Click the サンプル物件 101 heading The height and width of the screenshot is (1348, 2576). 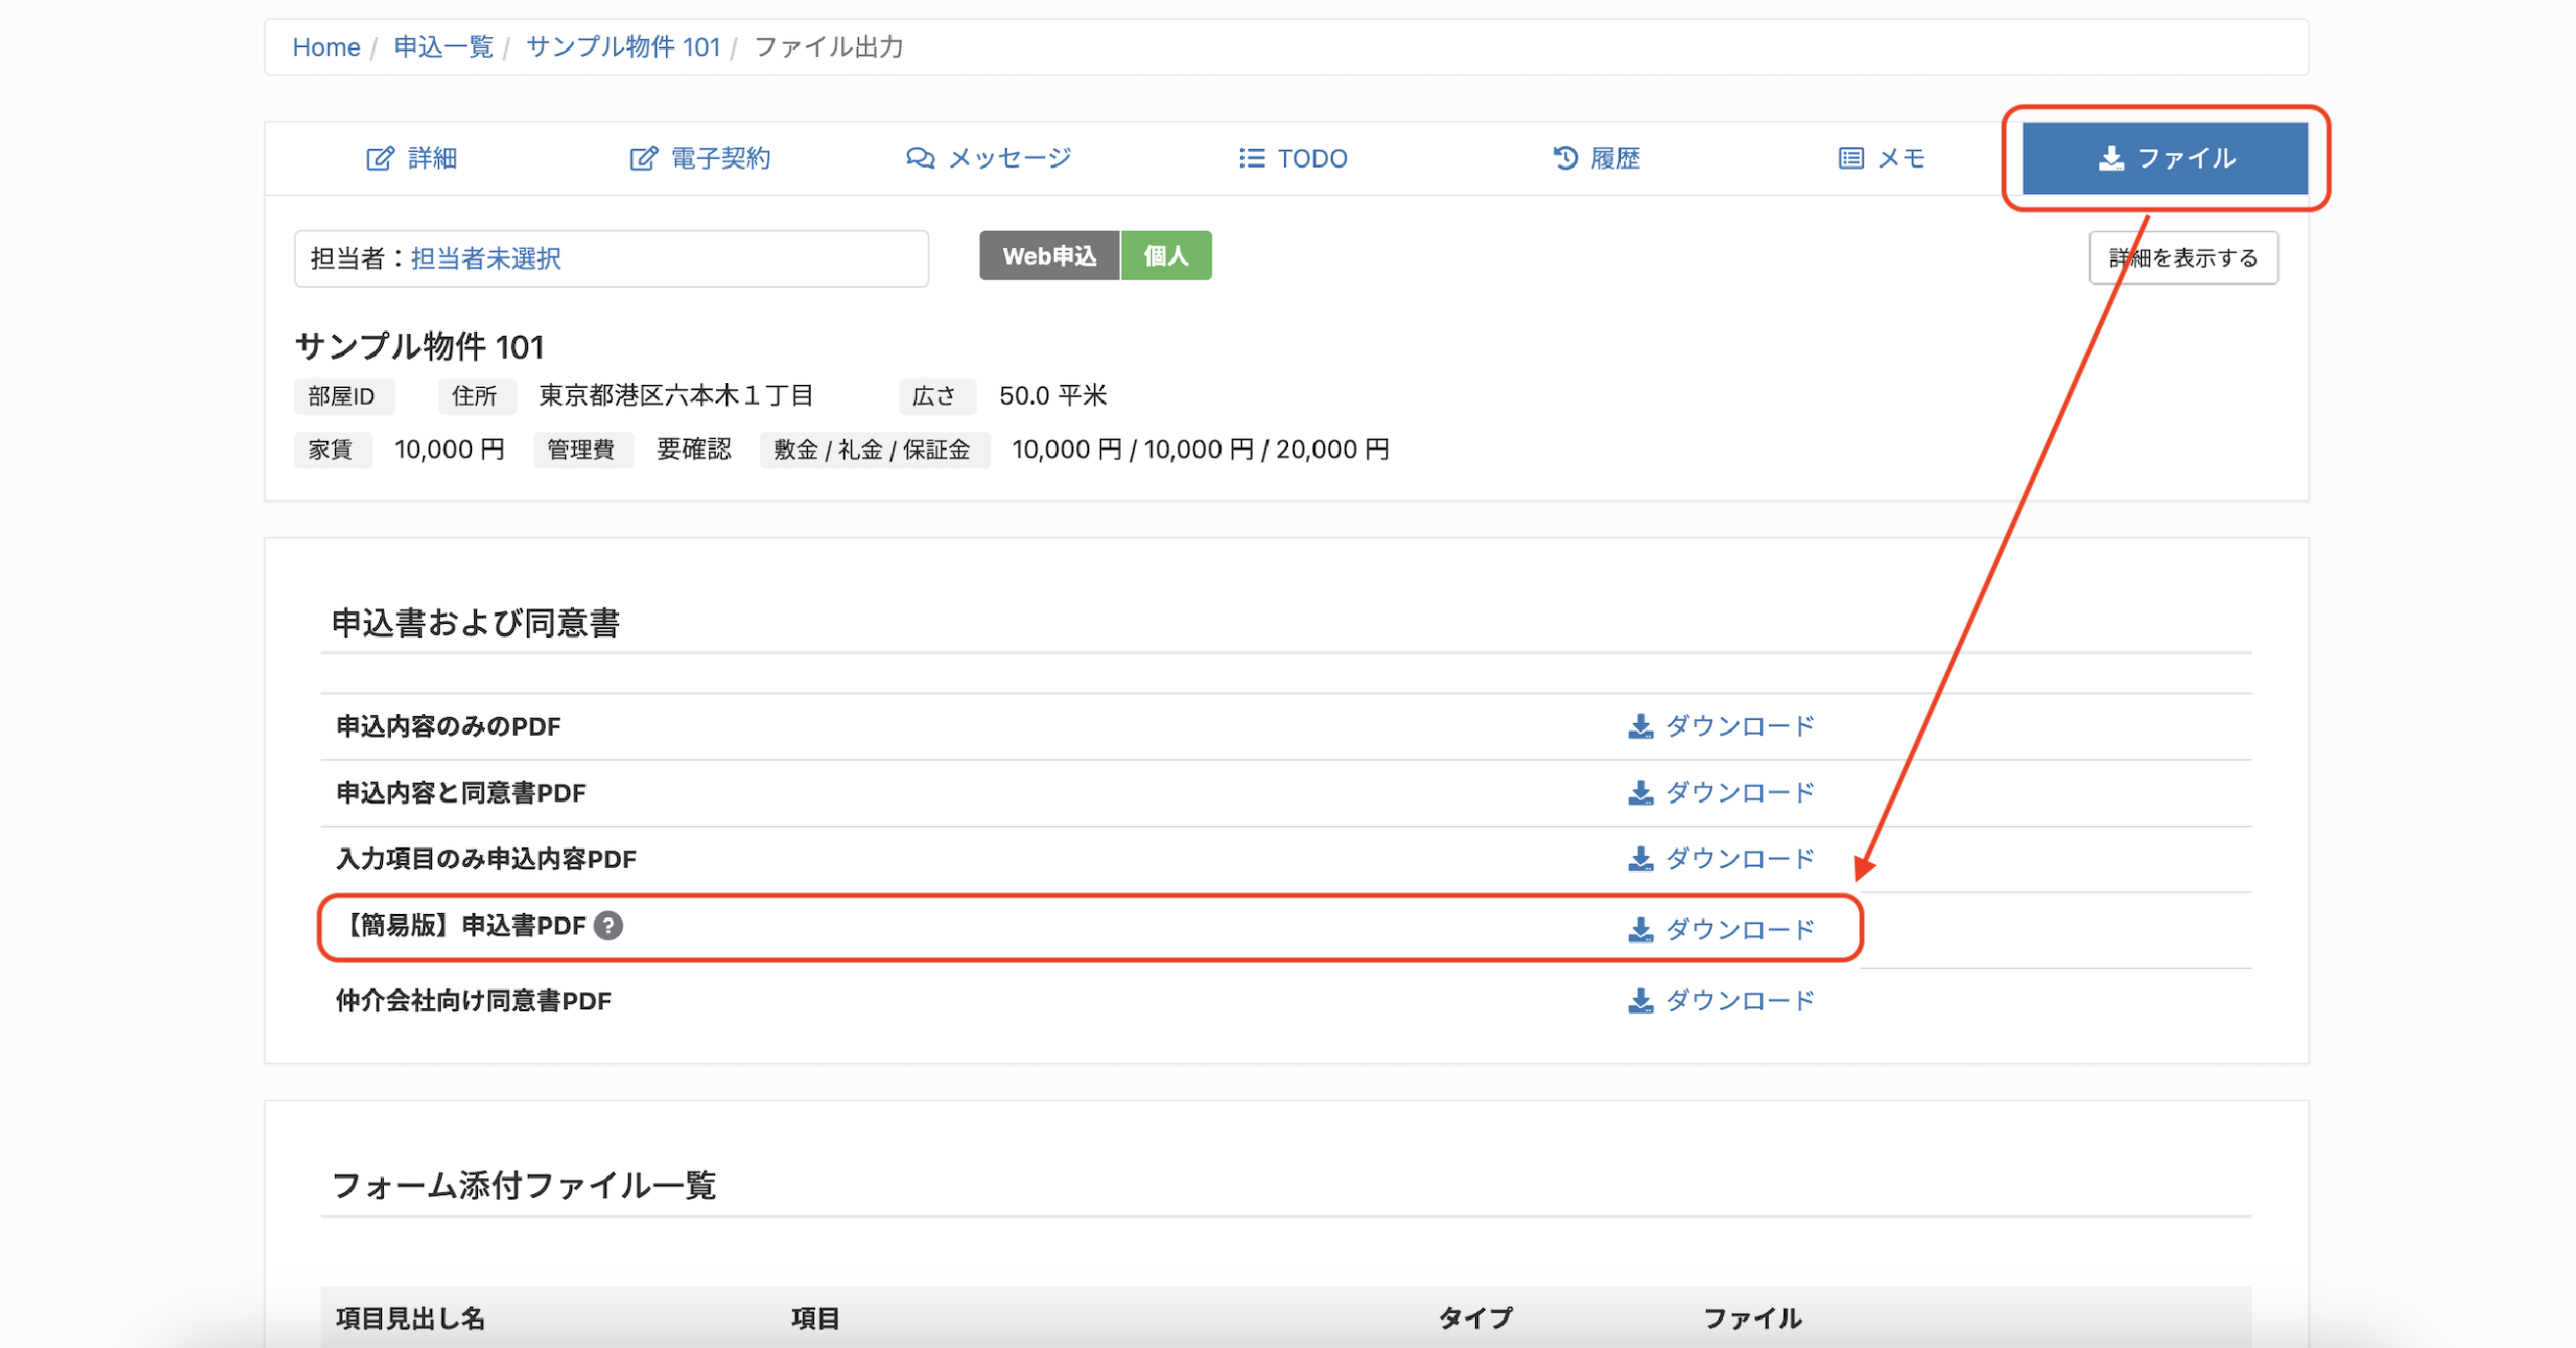pyautogui.click(x=420, y=347)
